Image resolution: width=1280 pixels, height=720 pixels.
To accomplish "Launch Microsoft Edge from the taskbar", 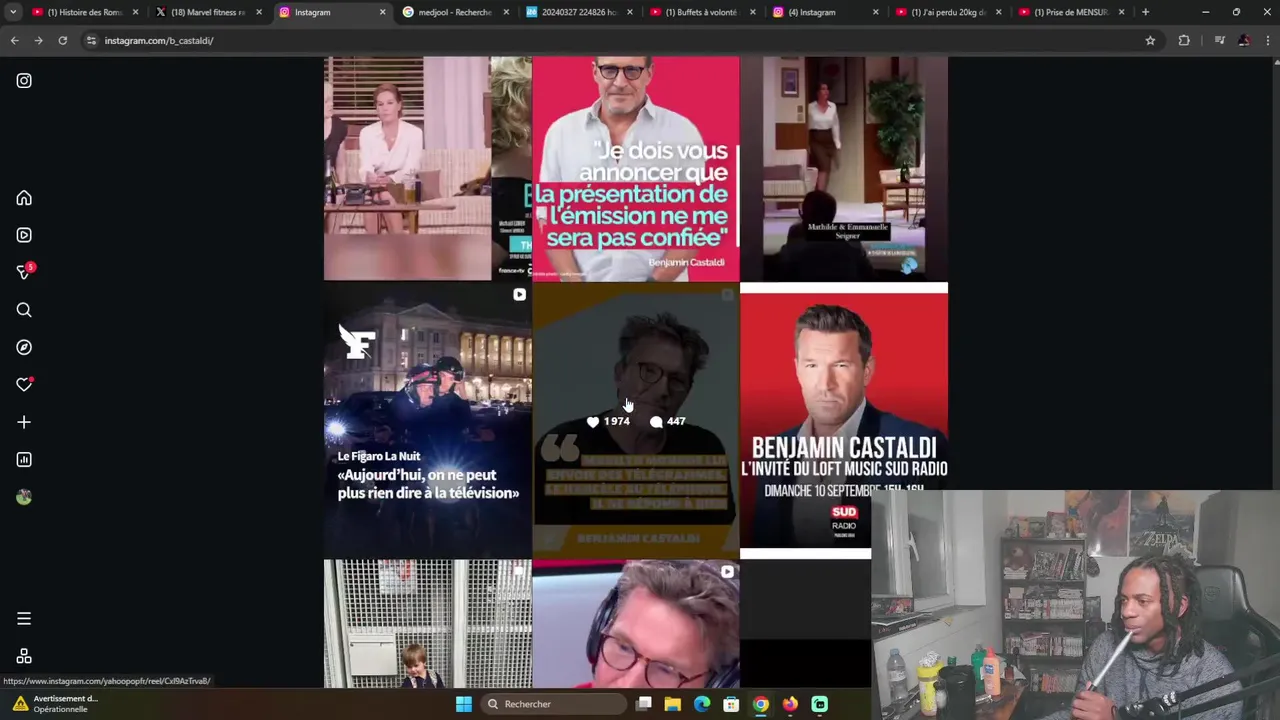I will 702,704.
